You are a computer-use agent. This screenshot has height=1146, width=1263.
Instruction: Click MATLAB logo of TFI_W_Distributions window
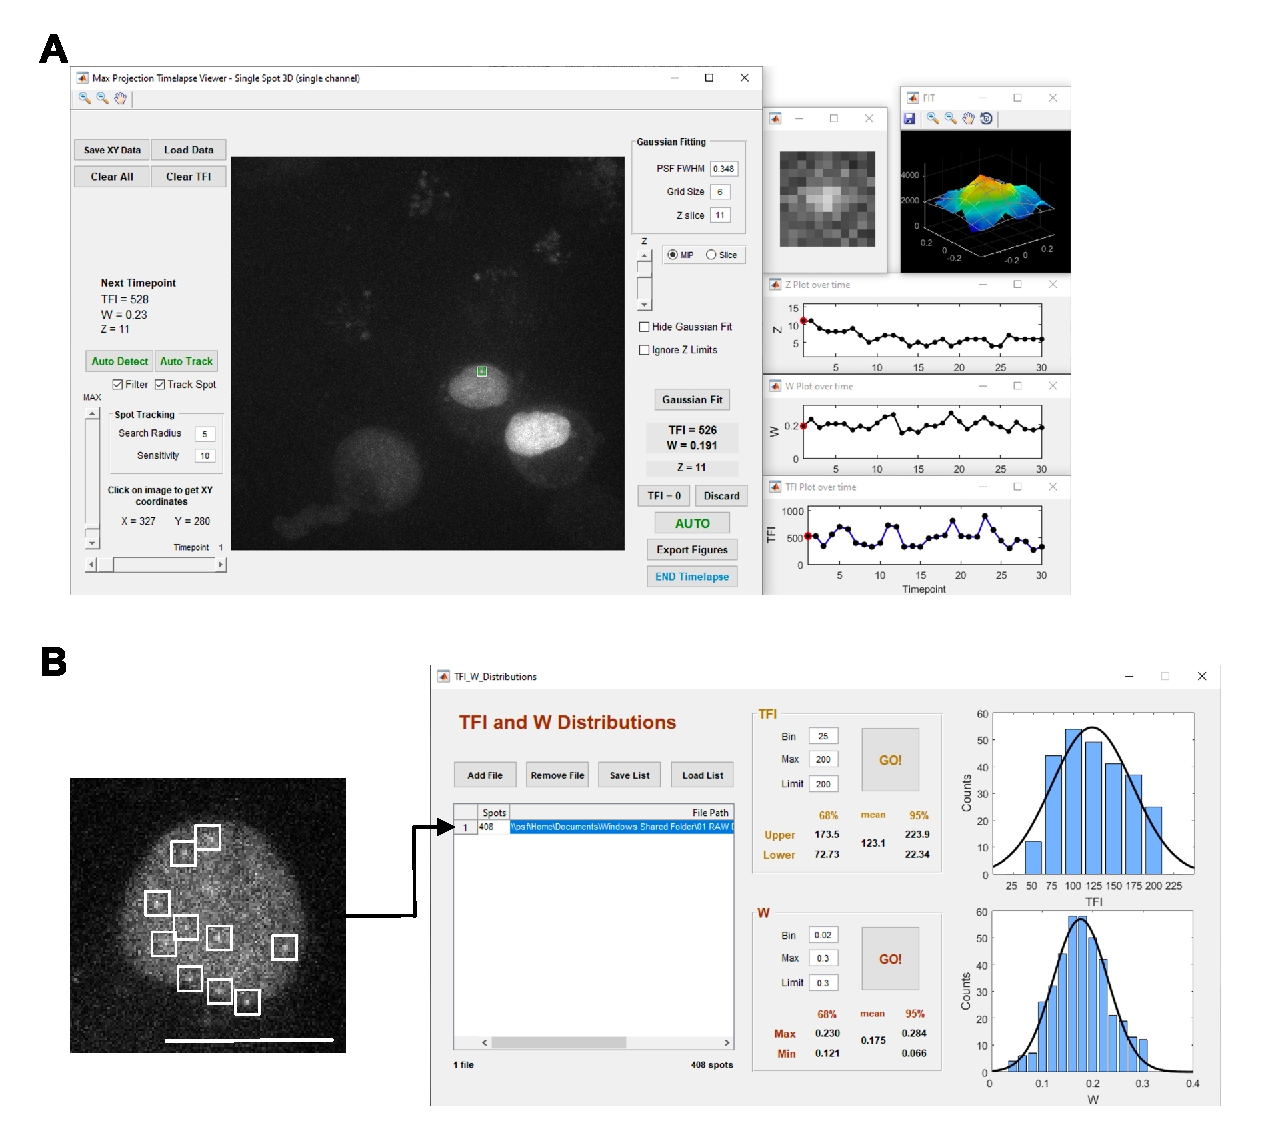point(444,677)
